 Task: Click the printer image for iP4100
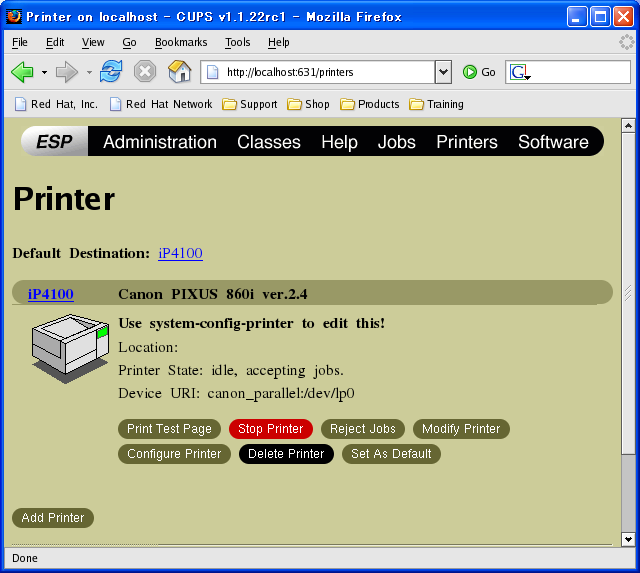70,348
